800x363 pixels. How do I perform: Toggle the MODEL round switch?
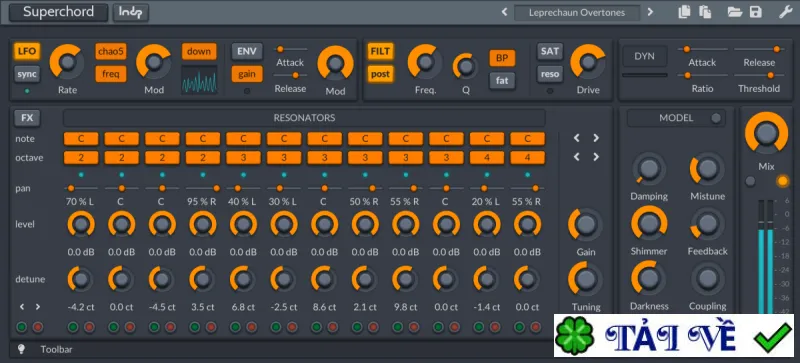pyautogui.click(x=716, y=118)
